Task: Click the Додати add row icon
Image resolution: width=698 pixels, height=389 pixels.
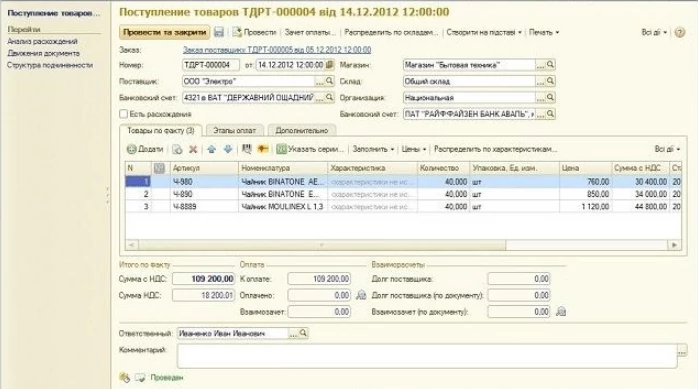Action: pyautogui.click(x=131, y=150)
